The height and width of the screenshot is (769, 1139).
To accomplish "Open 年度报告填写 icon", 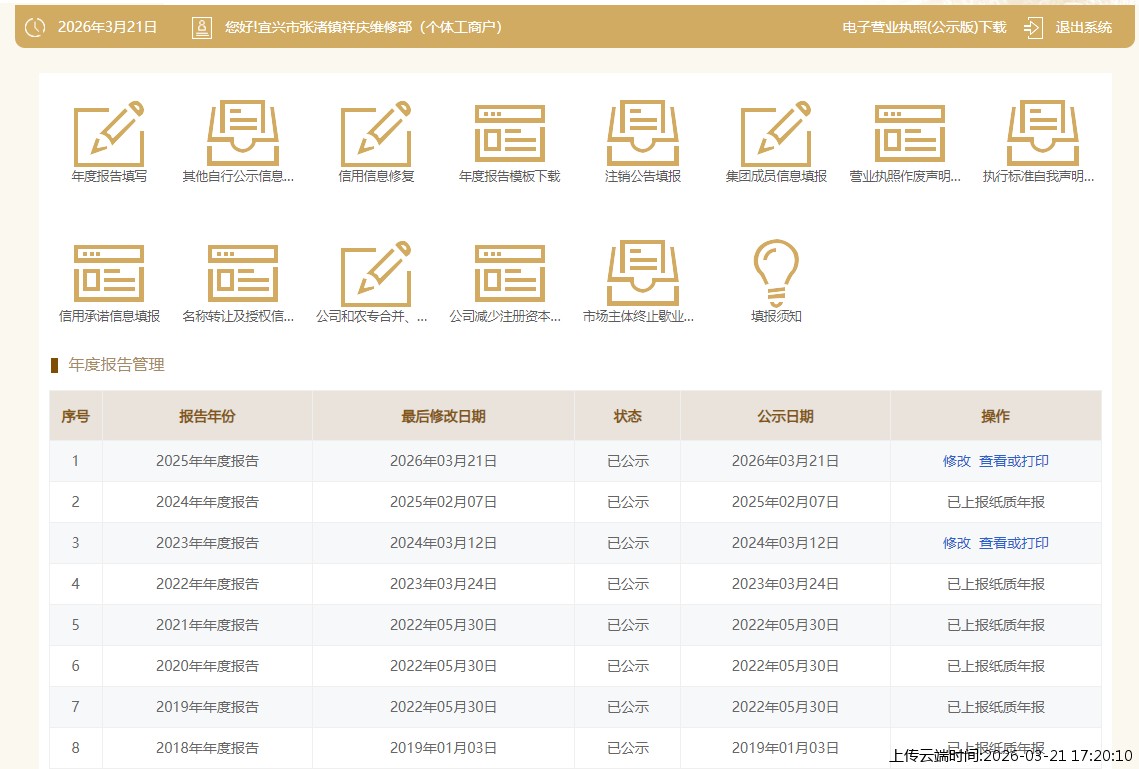I will [109, 134].
